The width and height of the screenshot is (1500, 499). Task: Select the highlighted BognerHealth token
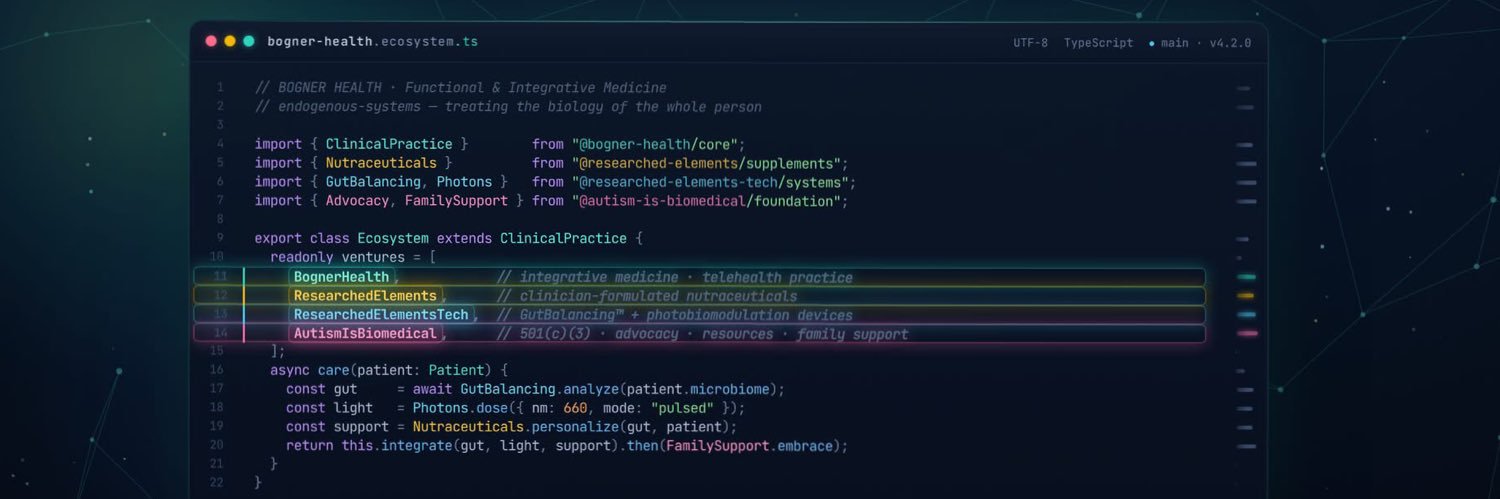tap(341, 277)
